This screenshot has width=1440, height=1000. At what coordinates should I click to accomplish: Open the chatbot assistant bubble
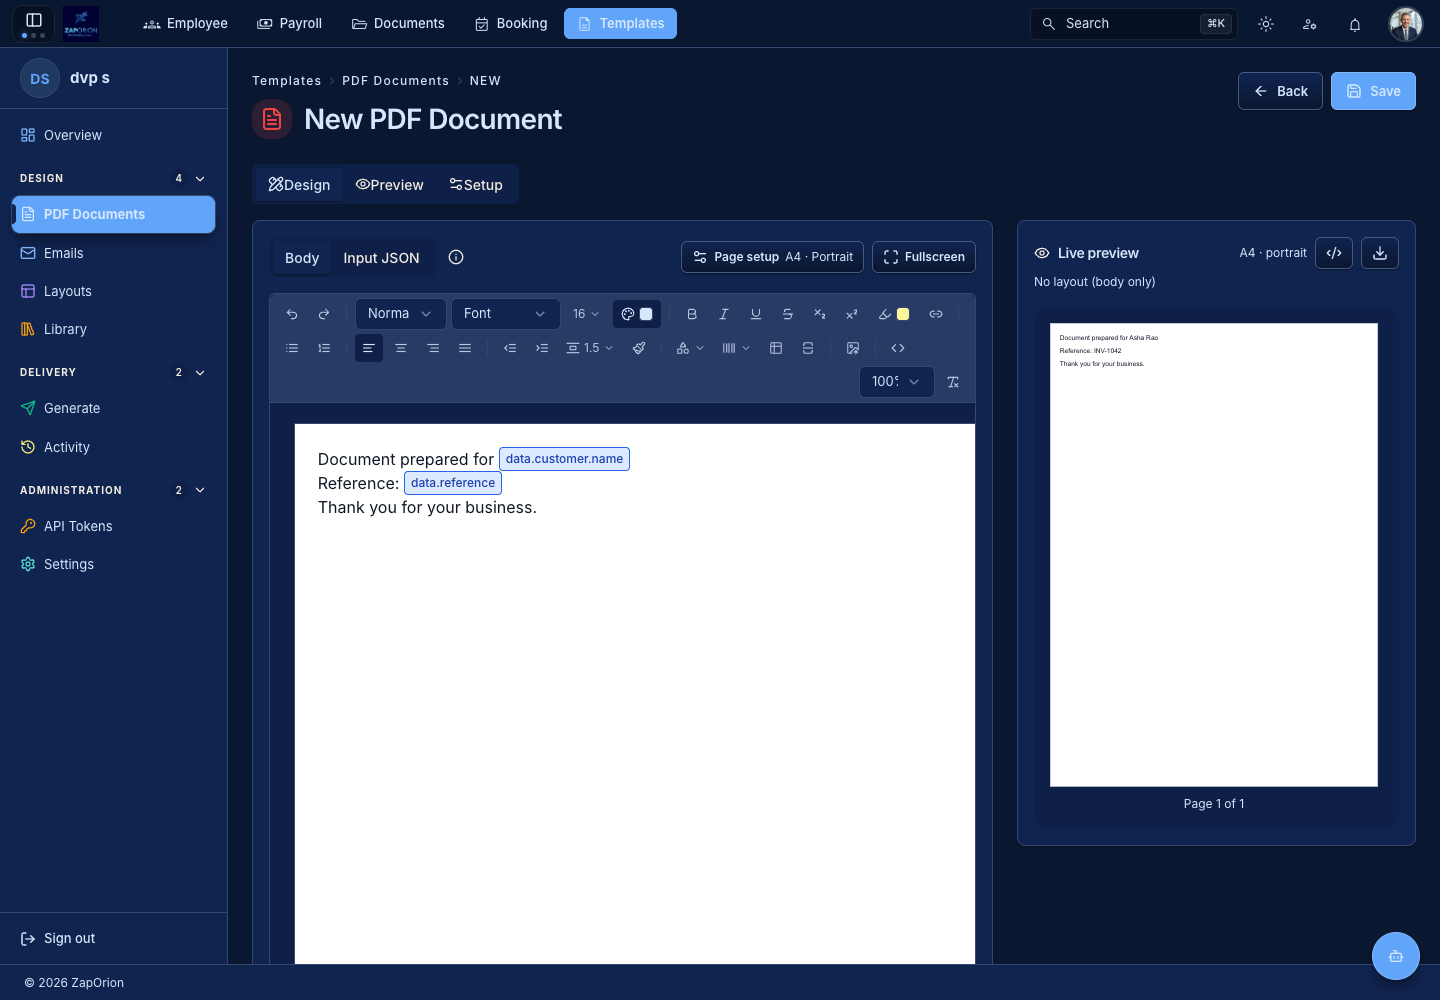point(1396,956)
